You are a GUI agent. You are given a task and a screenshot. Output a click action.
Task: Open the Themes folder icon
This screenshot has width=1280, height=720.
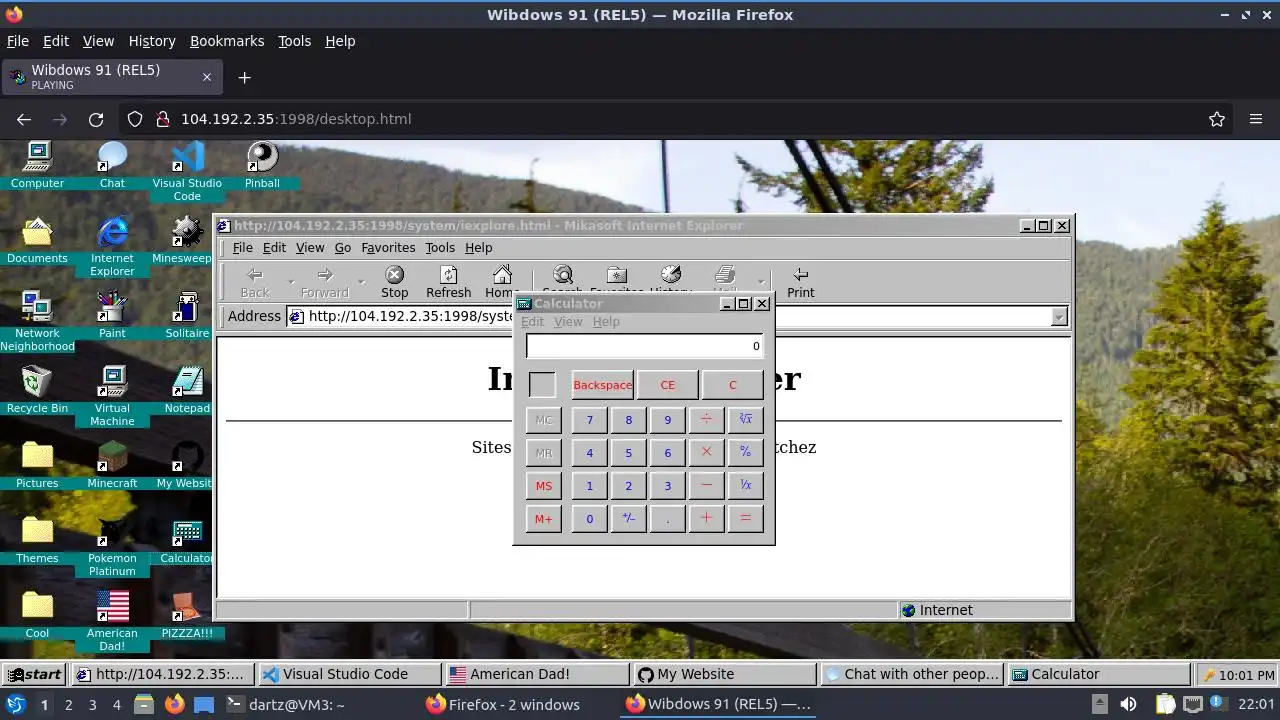(x=37, y=540)
